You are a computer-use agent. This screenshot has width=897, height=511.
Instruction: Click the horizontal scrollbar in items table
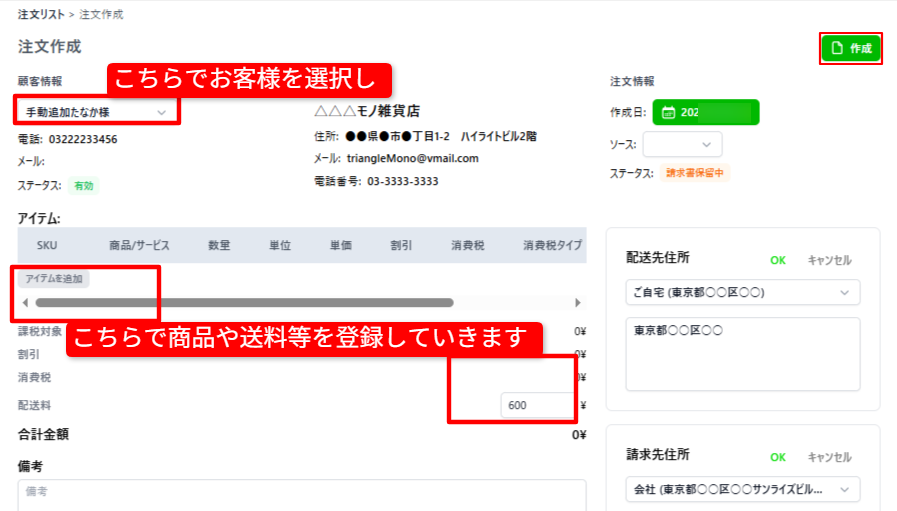[x=244, y=302]
